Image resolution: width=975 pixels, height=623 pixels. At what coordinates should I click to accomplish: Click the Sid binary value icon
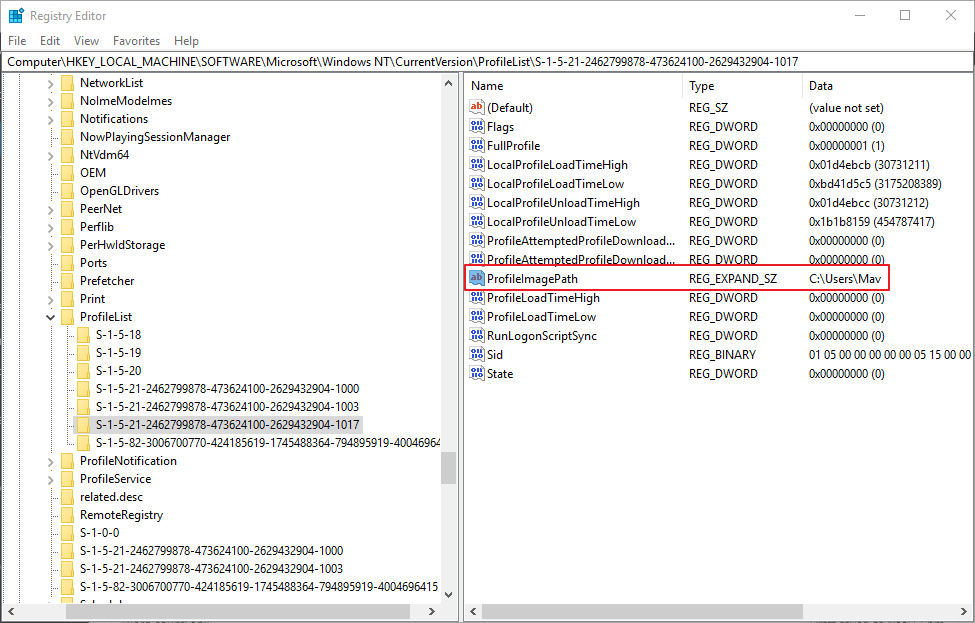(477, 354)
